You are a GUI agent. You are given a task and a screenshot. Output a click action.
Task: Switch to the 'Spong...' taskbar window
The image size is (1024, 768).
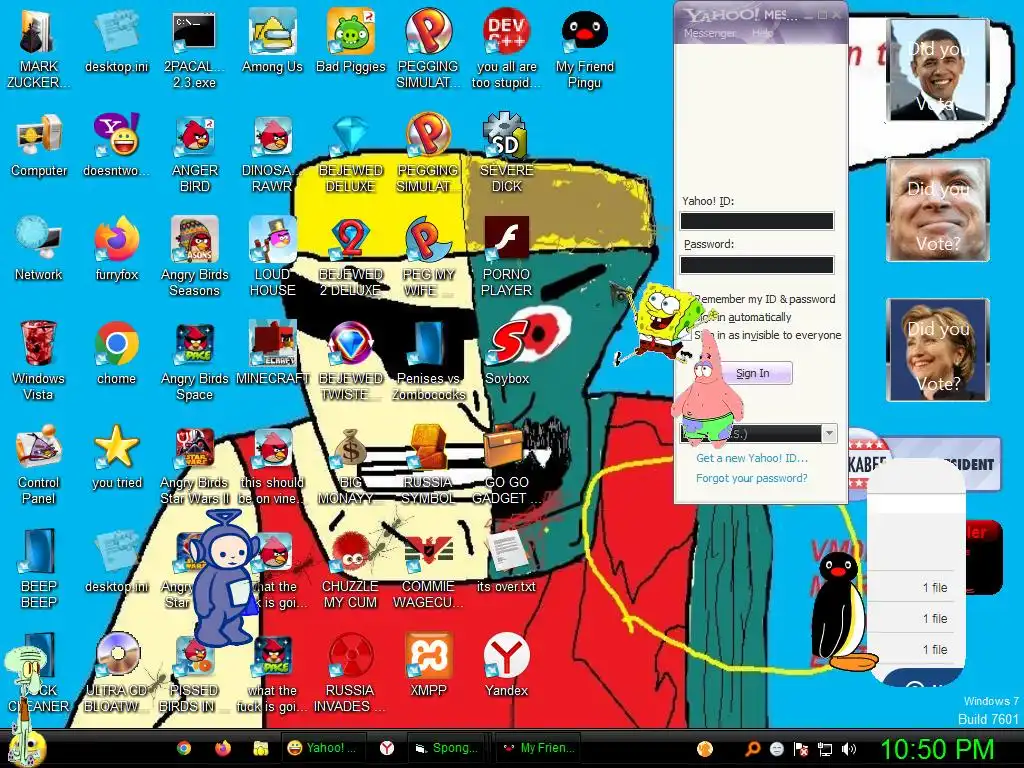point(448,748)
